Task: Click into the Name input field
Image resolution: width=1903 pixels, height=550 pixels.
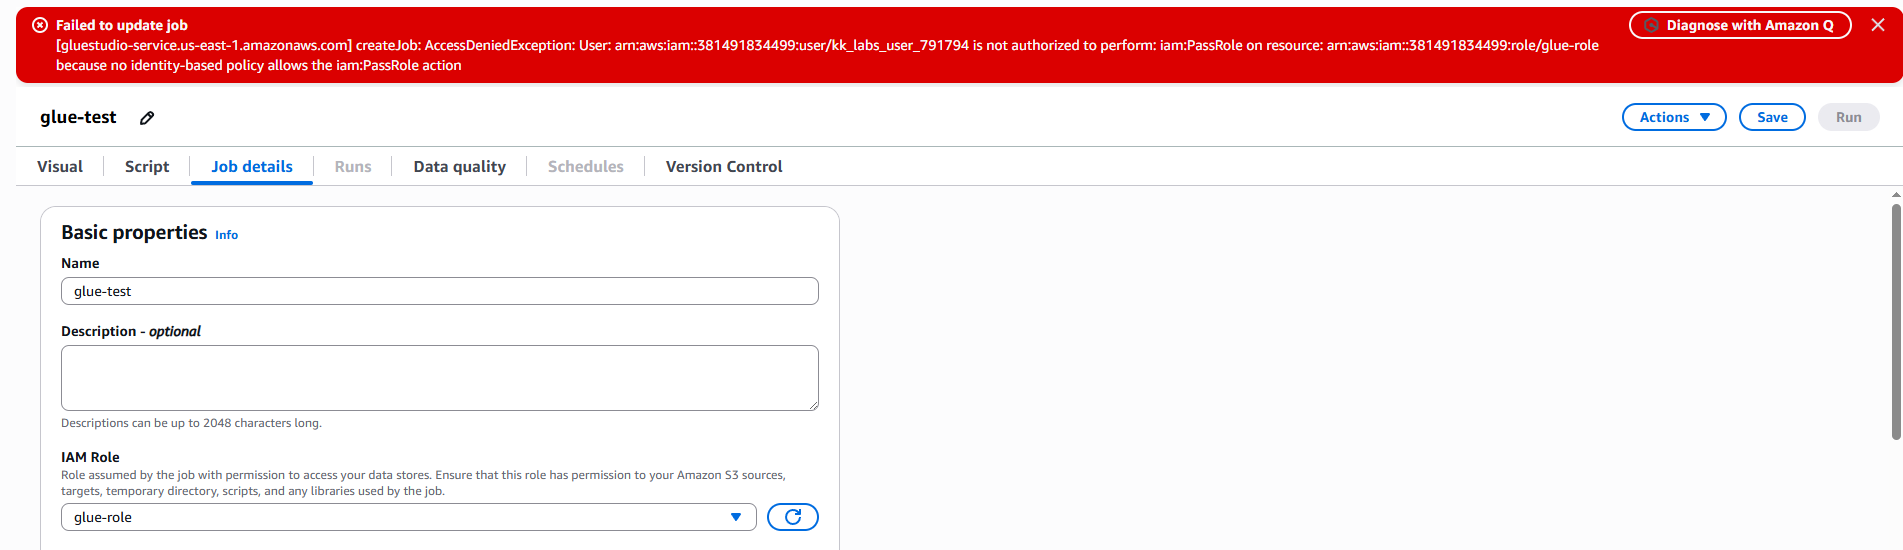Action: [x=440, y=291]
